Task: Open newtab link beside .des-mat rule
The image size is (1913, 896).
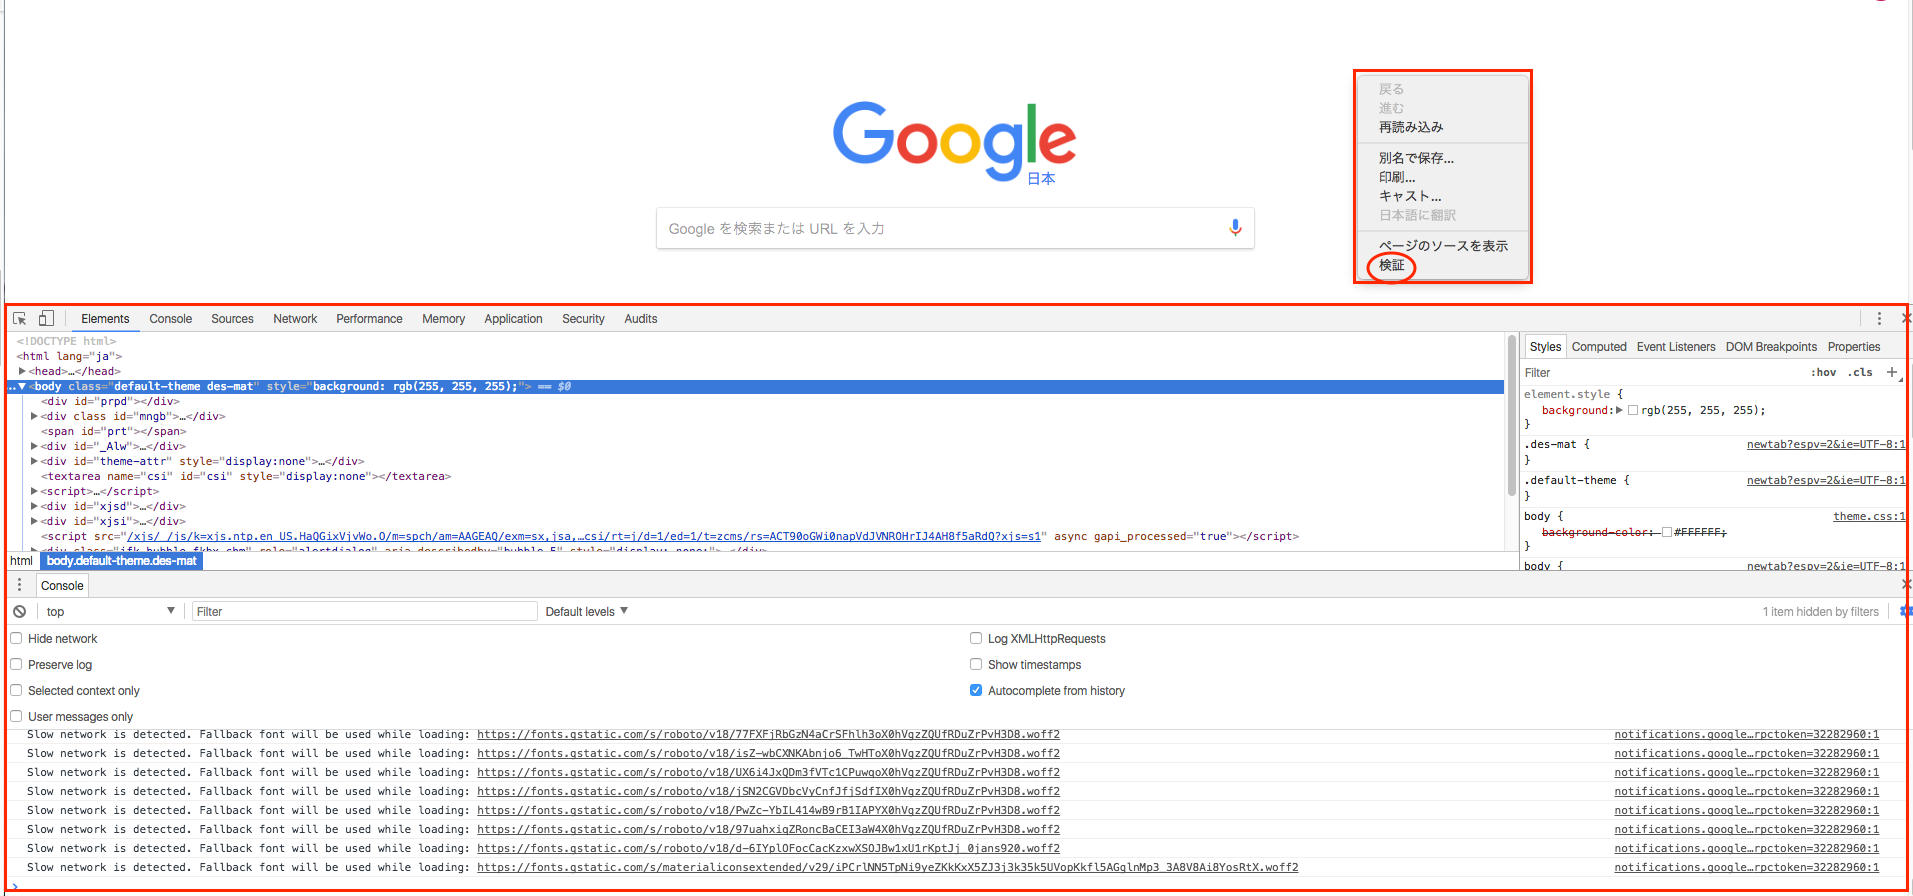Action: 1826,444
